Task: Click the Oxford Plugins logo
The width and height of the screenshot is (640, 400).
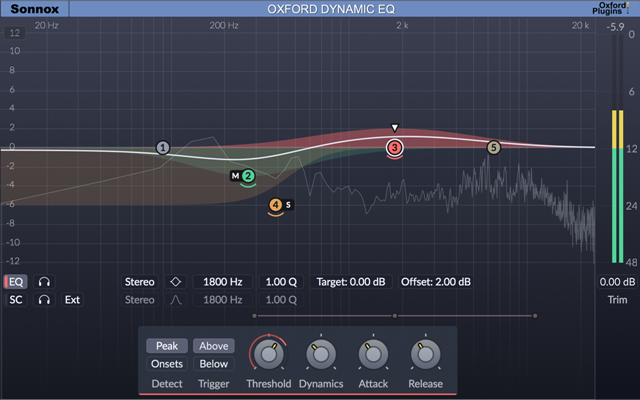Action: (x=611, y=8)
